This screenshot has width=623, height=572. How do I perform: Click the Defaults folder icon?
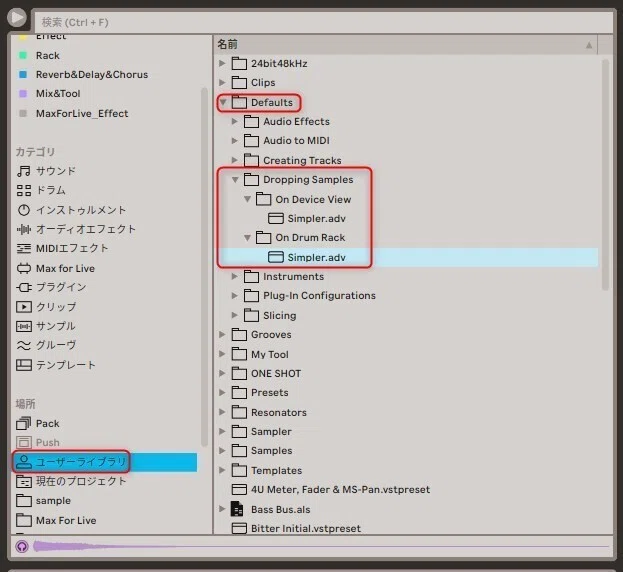(239, 102)
